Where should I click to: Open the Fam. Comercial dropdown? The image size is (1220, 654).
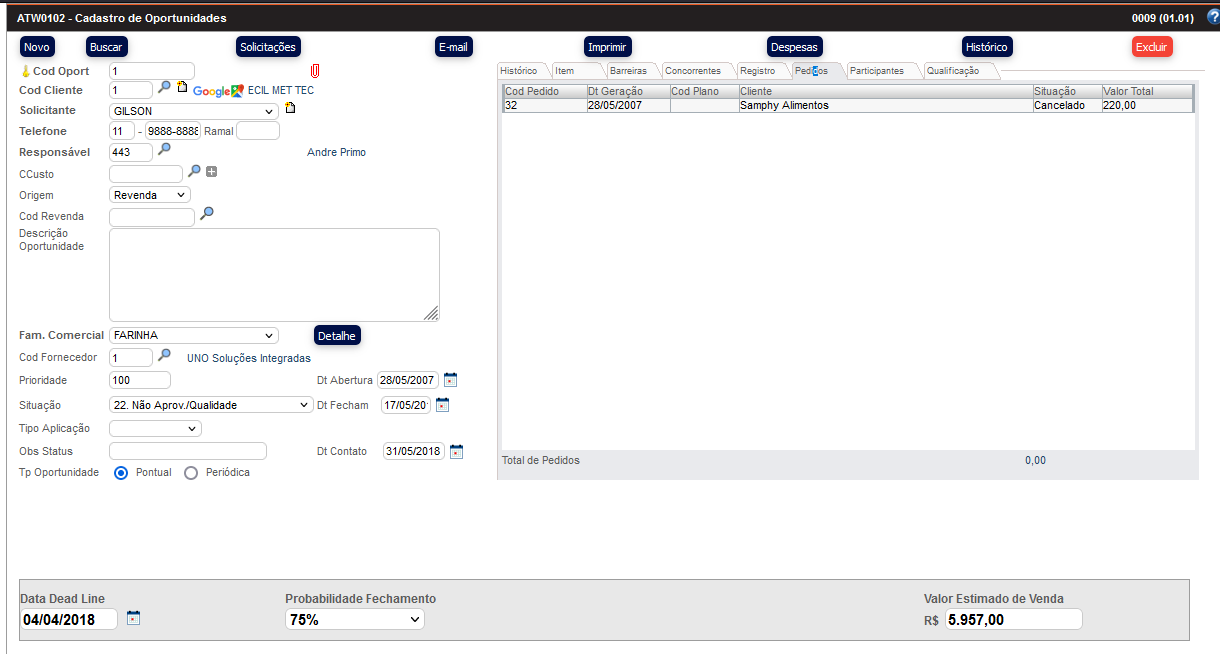(x=193, y=336)
